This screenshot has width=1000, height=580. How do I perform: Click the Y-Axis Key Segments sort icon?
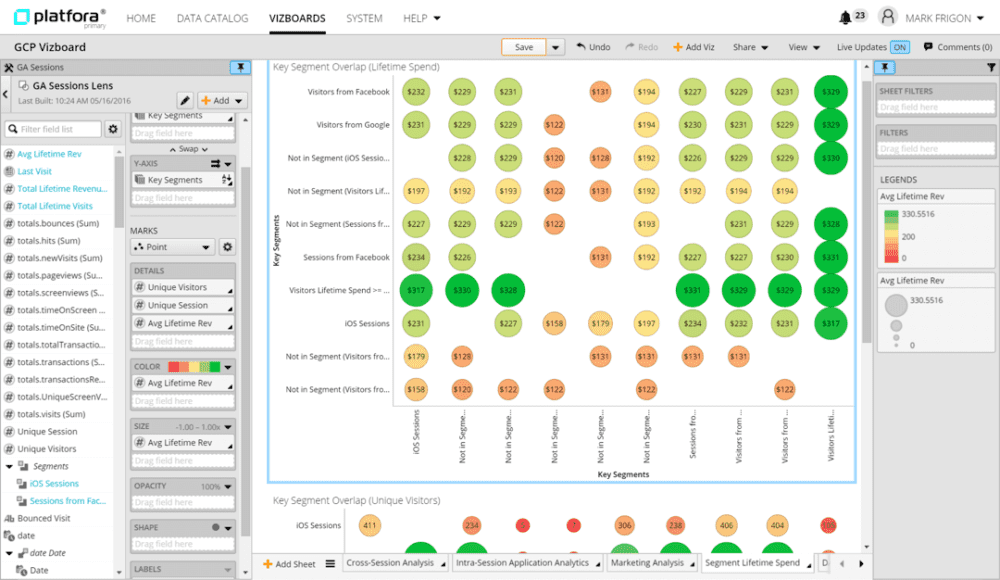[x=226, y=180]
